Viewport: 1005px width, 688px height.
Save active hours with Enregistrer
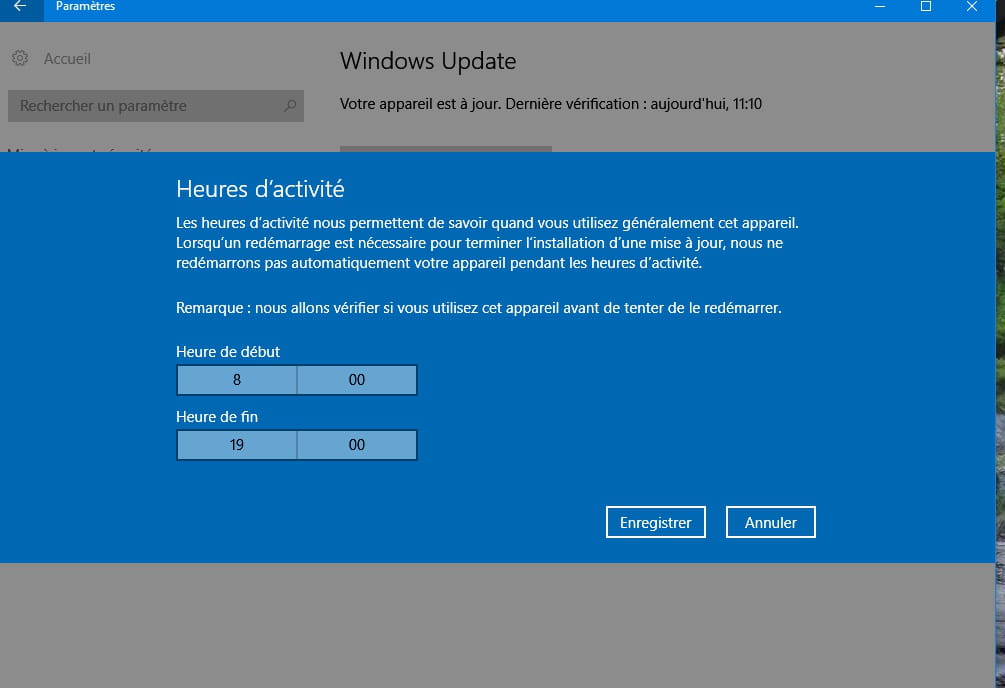[x=656, y=522]
